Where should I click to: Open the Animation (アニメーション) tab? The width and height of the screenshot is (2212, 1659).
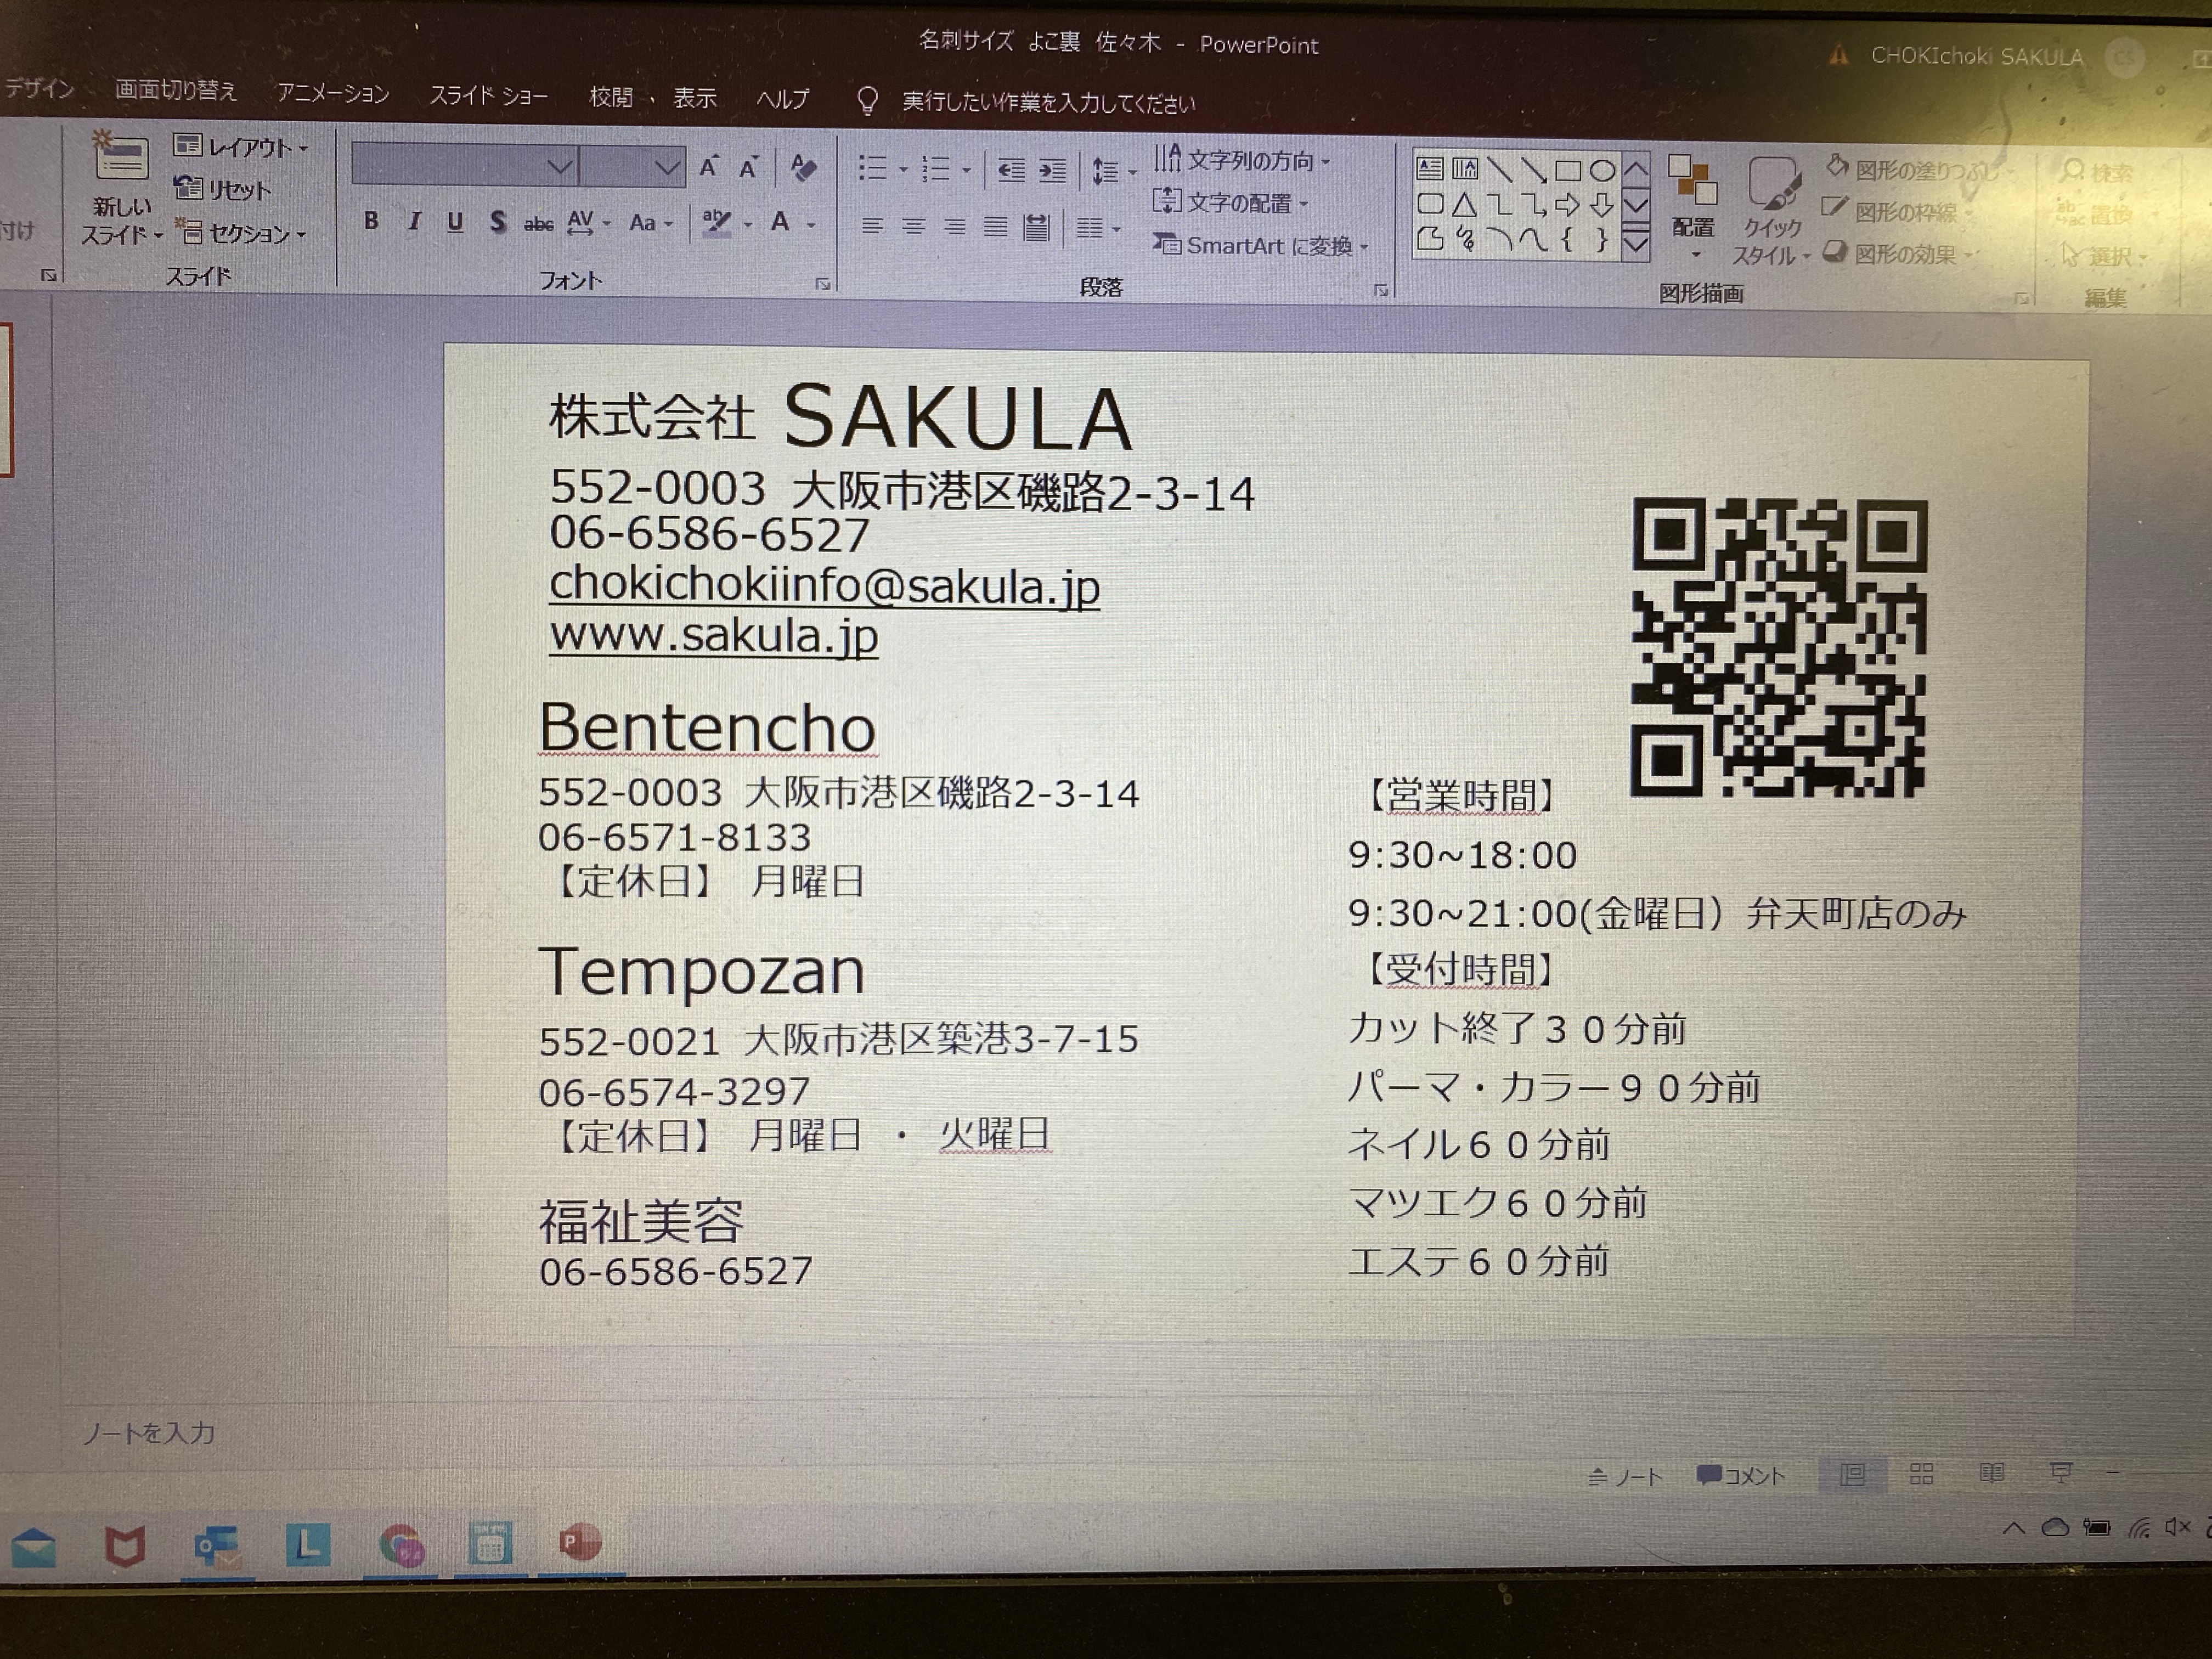(333, 94)
